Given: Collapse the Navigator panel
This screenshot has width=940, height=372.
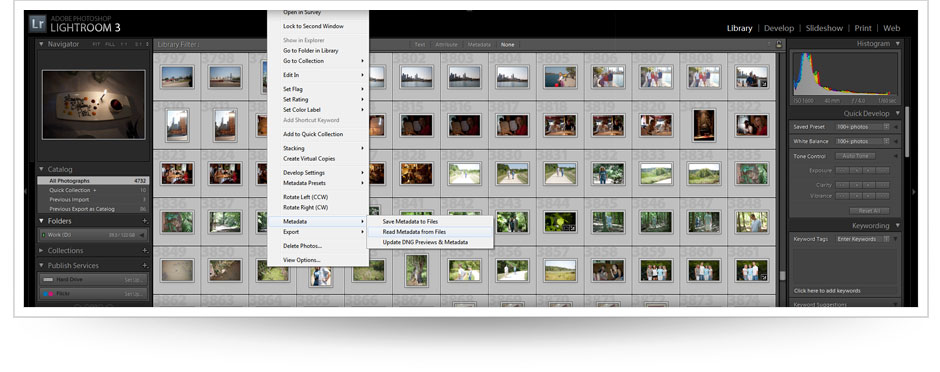Looking at the screenshot, I should click(x=41, y=44).
